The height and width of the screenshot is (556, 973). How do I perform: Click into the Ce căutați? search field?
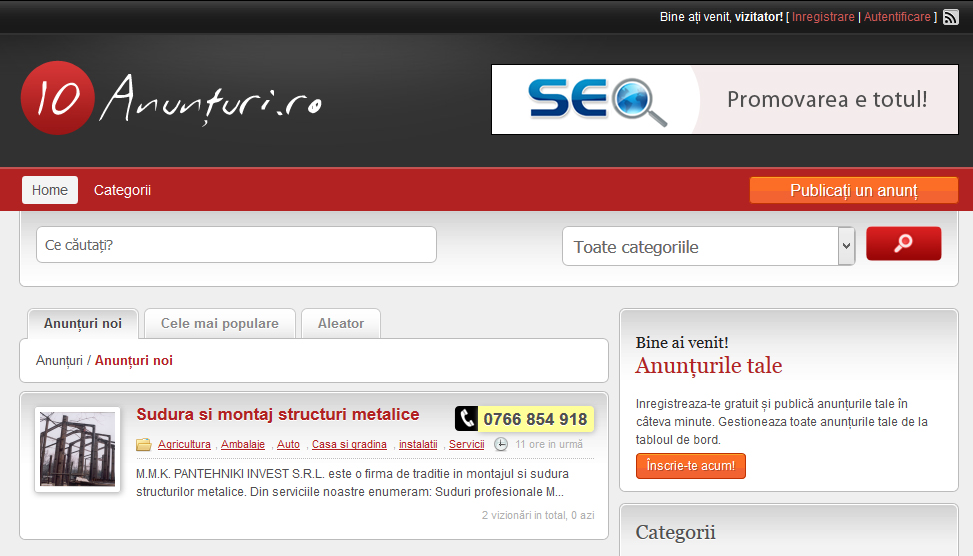236,244
